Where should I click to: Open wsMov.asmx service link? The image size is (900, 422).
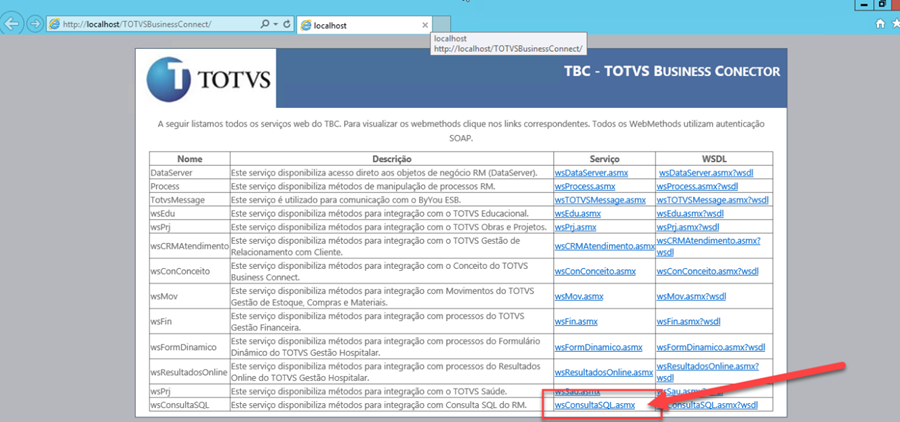click(579, 297)
